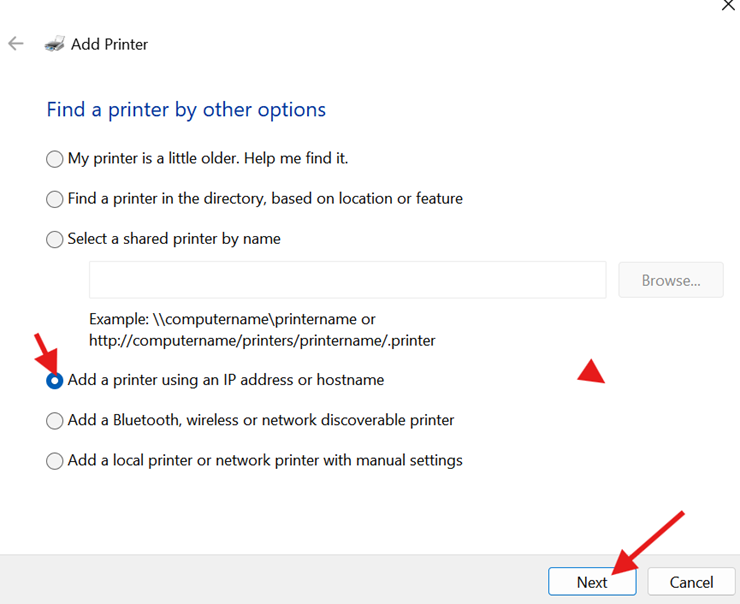
Task: Choose the Bluetooth, wireless or network discoverable option
Action: point(55,421)
